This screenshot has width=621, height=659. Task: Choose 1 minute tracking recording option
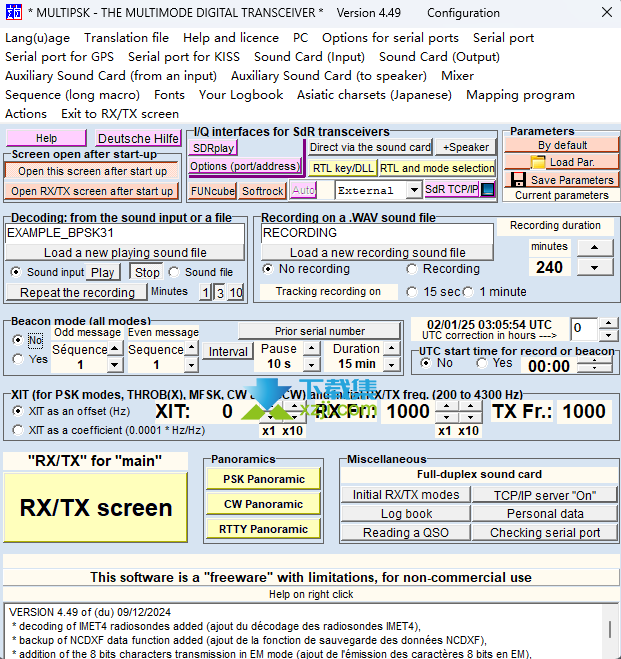tap(468, 292)
